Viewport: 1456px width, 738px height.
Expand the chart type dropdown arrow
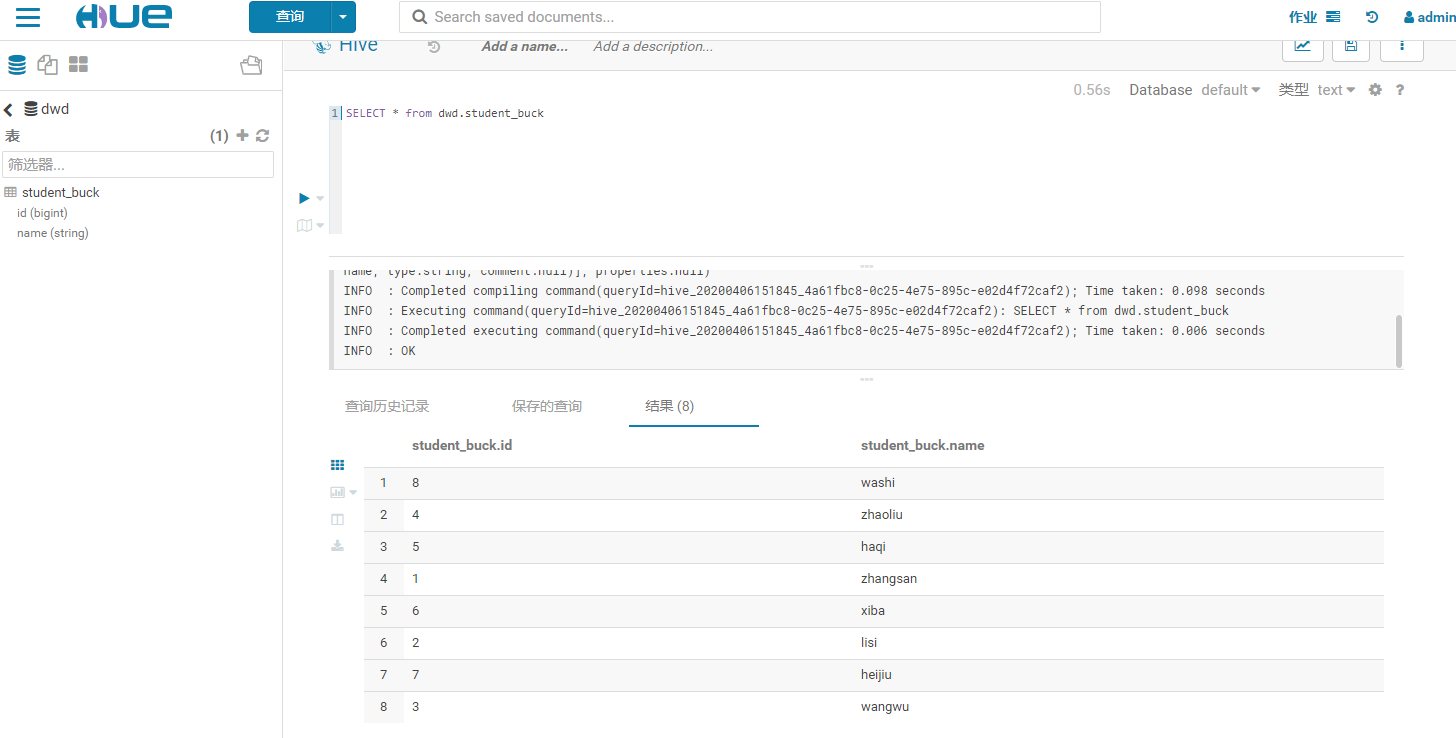point(353,493)
